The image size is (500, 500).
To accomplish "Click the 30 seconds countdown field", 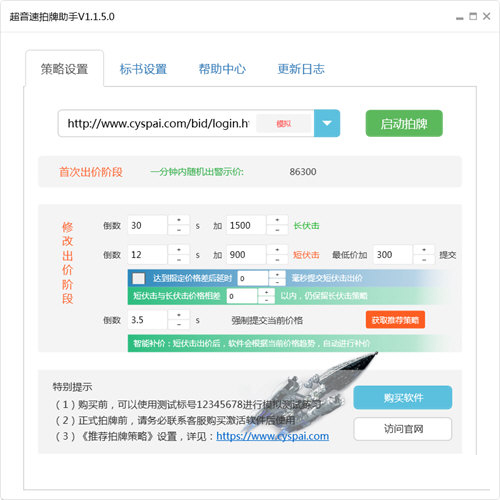I will 147,225.
